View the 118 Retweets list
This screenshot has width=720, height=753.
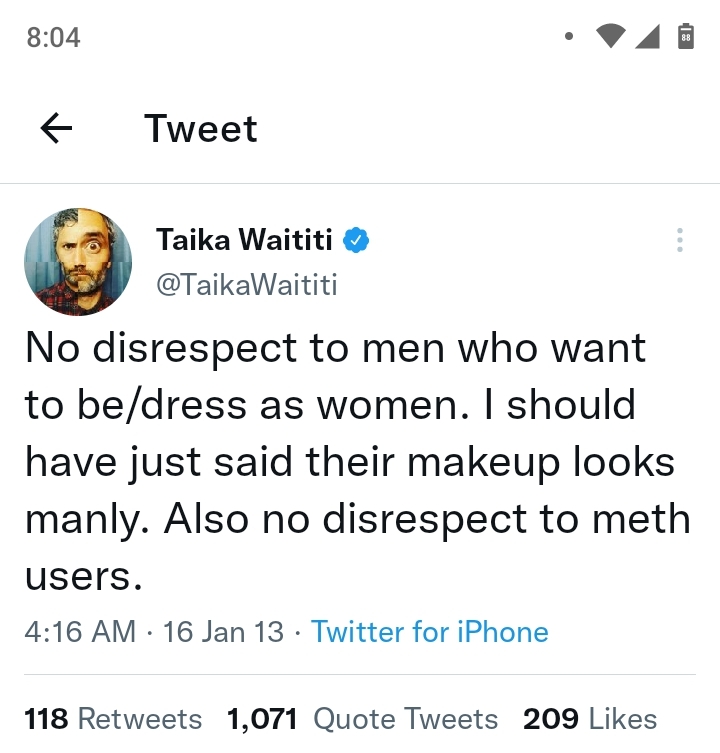[113, 718]
